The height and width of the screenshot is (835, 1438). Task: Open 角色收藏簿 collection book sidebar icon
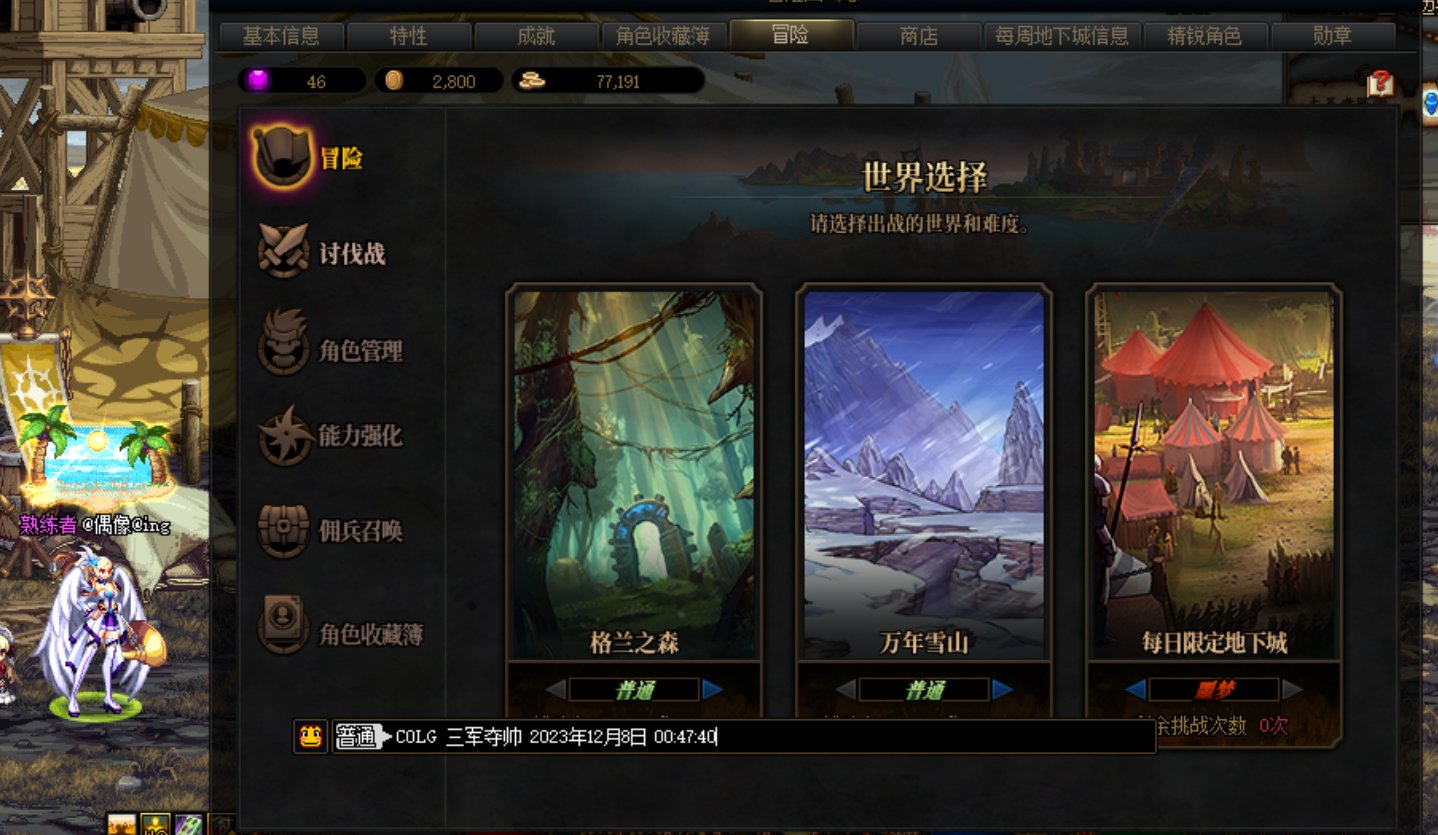(x=283, y=625)
